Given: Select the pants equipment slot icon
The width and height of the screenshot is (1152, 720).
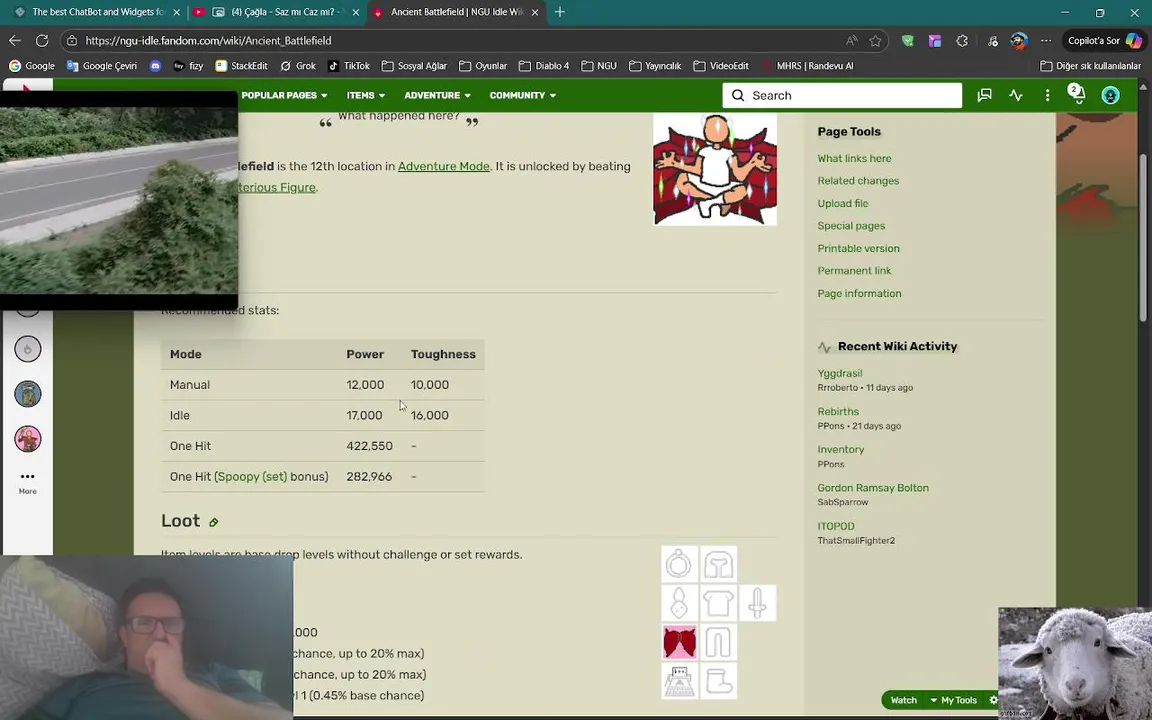Looking at the screenshot, I should [718, 642].
